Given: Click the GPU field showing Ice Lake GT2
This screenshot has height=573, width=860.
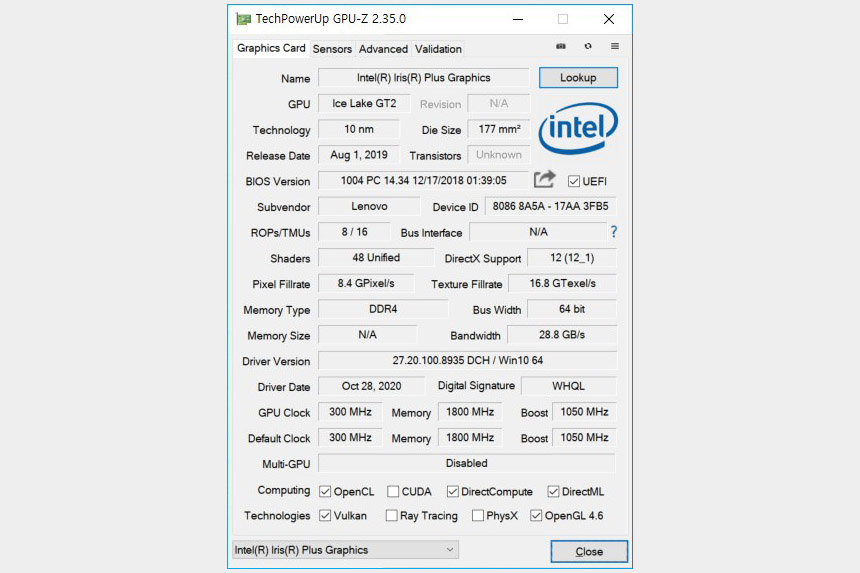Looking at the screenshot, I should 364,104.
